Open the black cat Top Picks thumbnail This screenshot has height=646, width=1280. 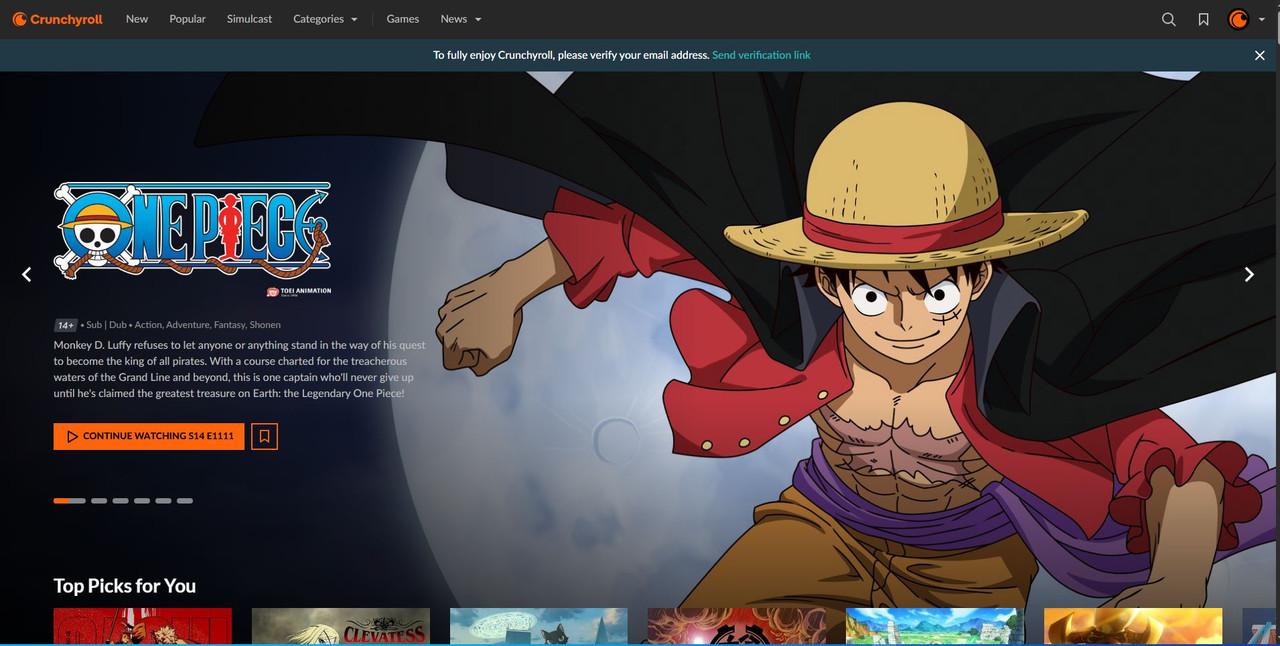(x=539, y=626)
